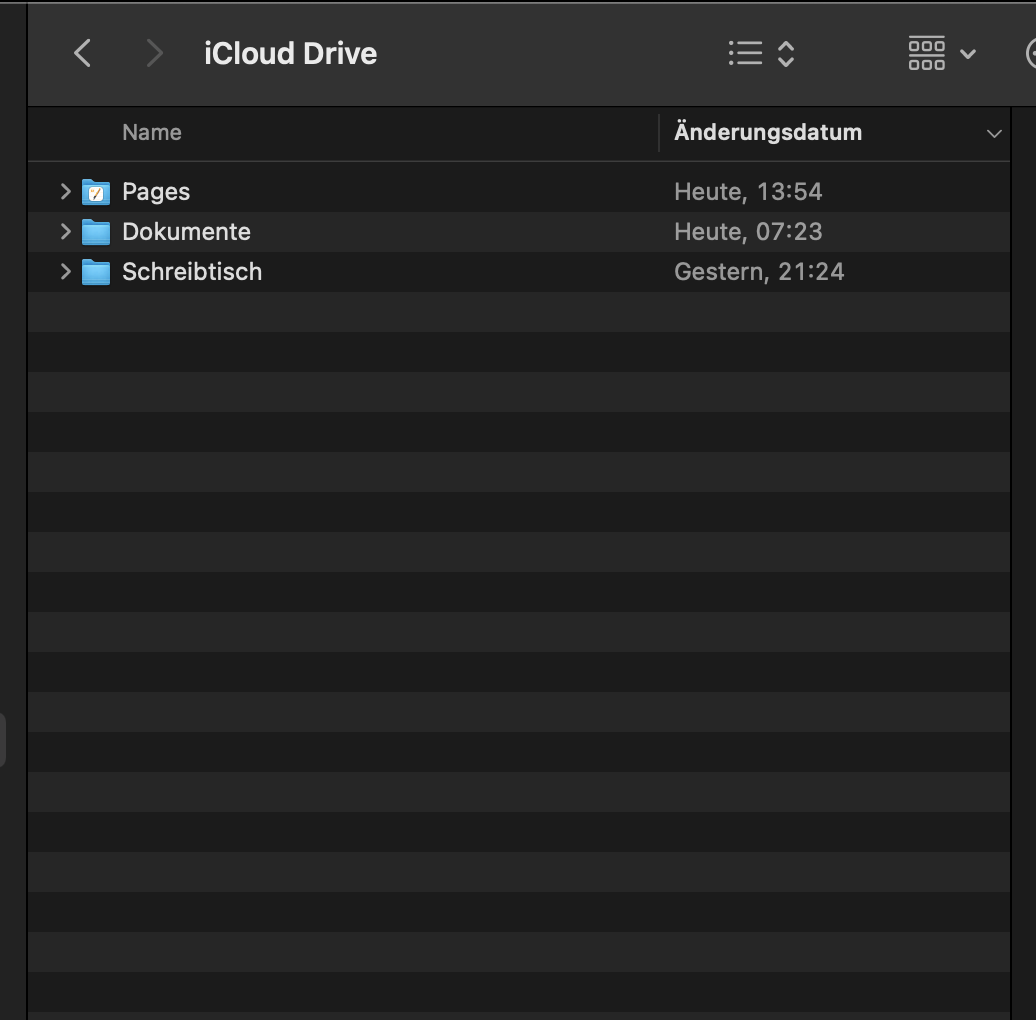Click the Schreibtisch date Gestern, 21:24
The image size is (1036, 1020).
tap(759, 272)
